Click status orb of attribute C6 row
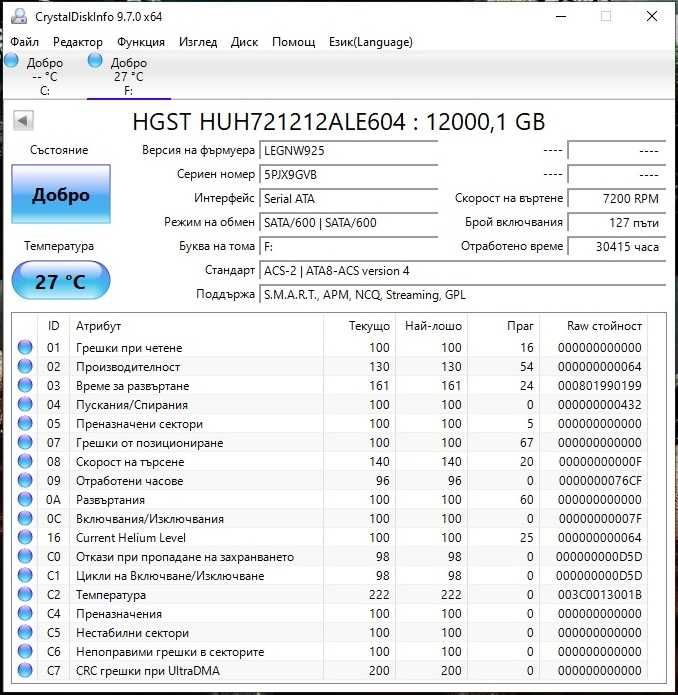The image size is (678, 695). point(25,652)
